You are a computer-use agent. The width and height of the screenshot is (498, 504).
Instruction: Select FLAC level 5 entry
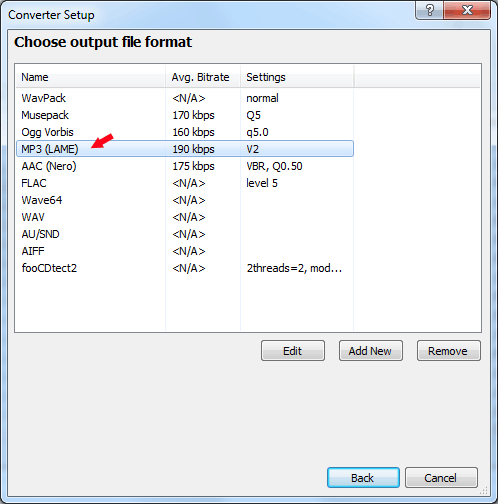(185, 183)
